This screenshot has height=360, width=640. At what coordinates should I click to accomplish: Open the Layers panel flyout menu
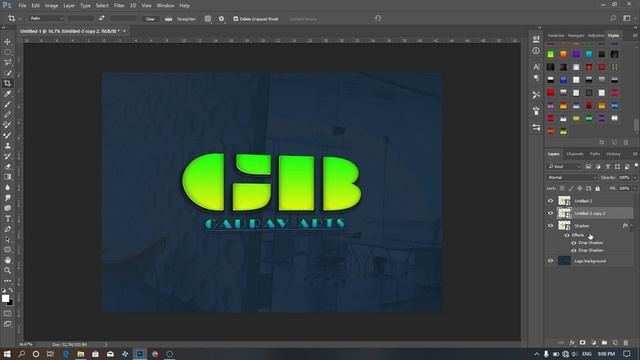point(635,154)
